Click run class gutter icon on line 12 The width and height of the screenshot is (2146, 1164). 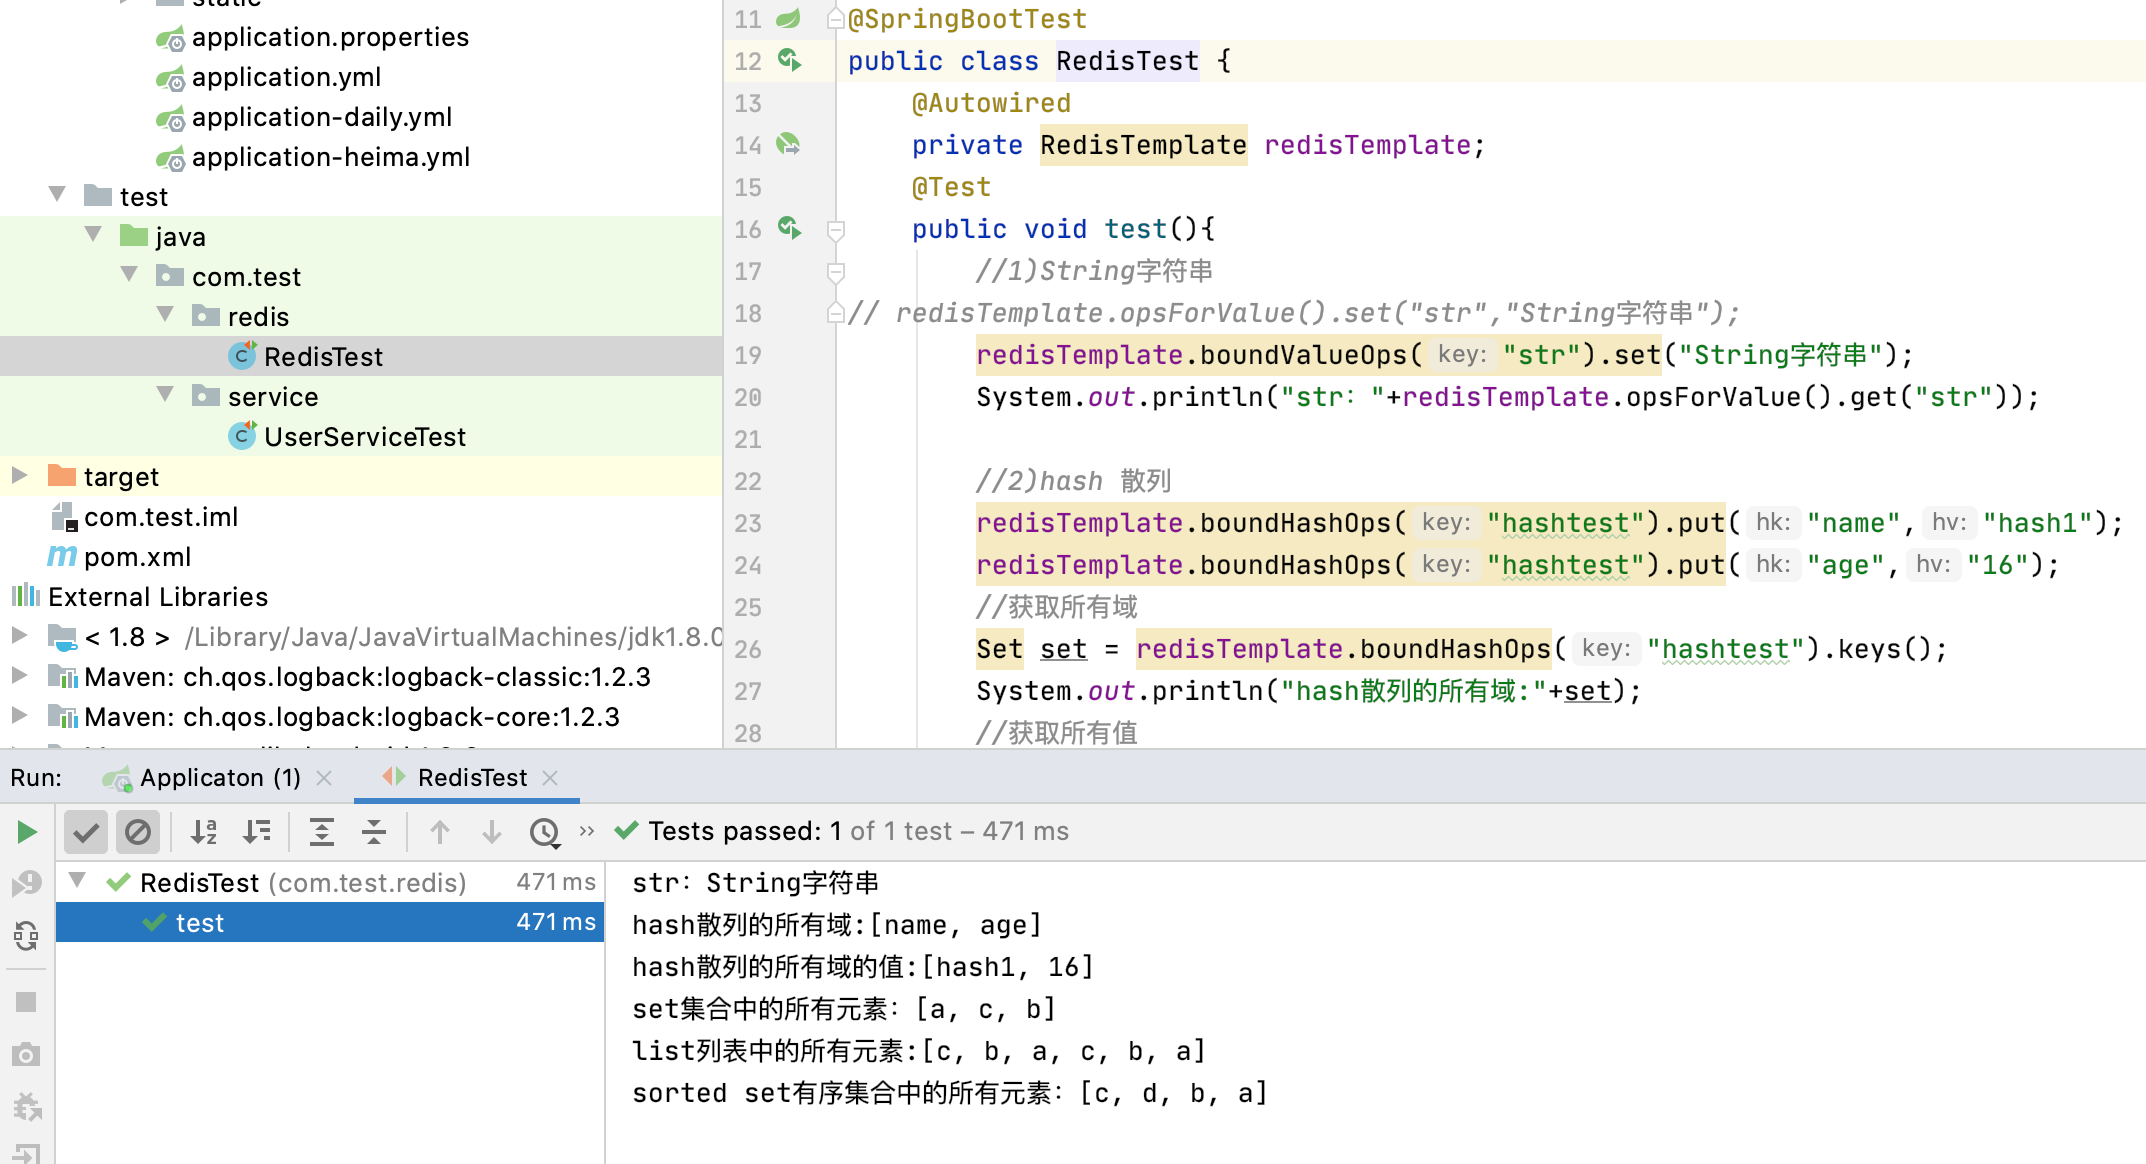(x=790, y=61)
